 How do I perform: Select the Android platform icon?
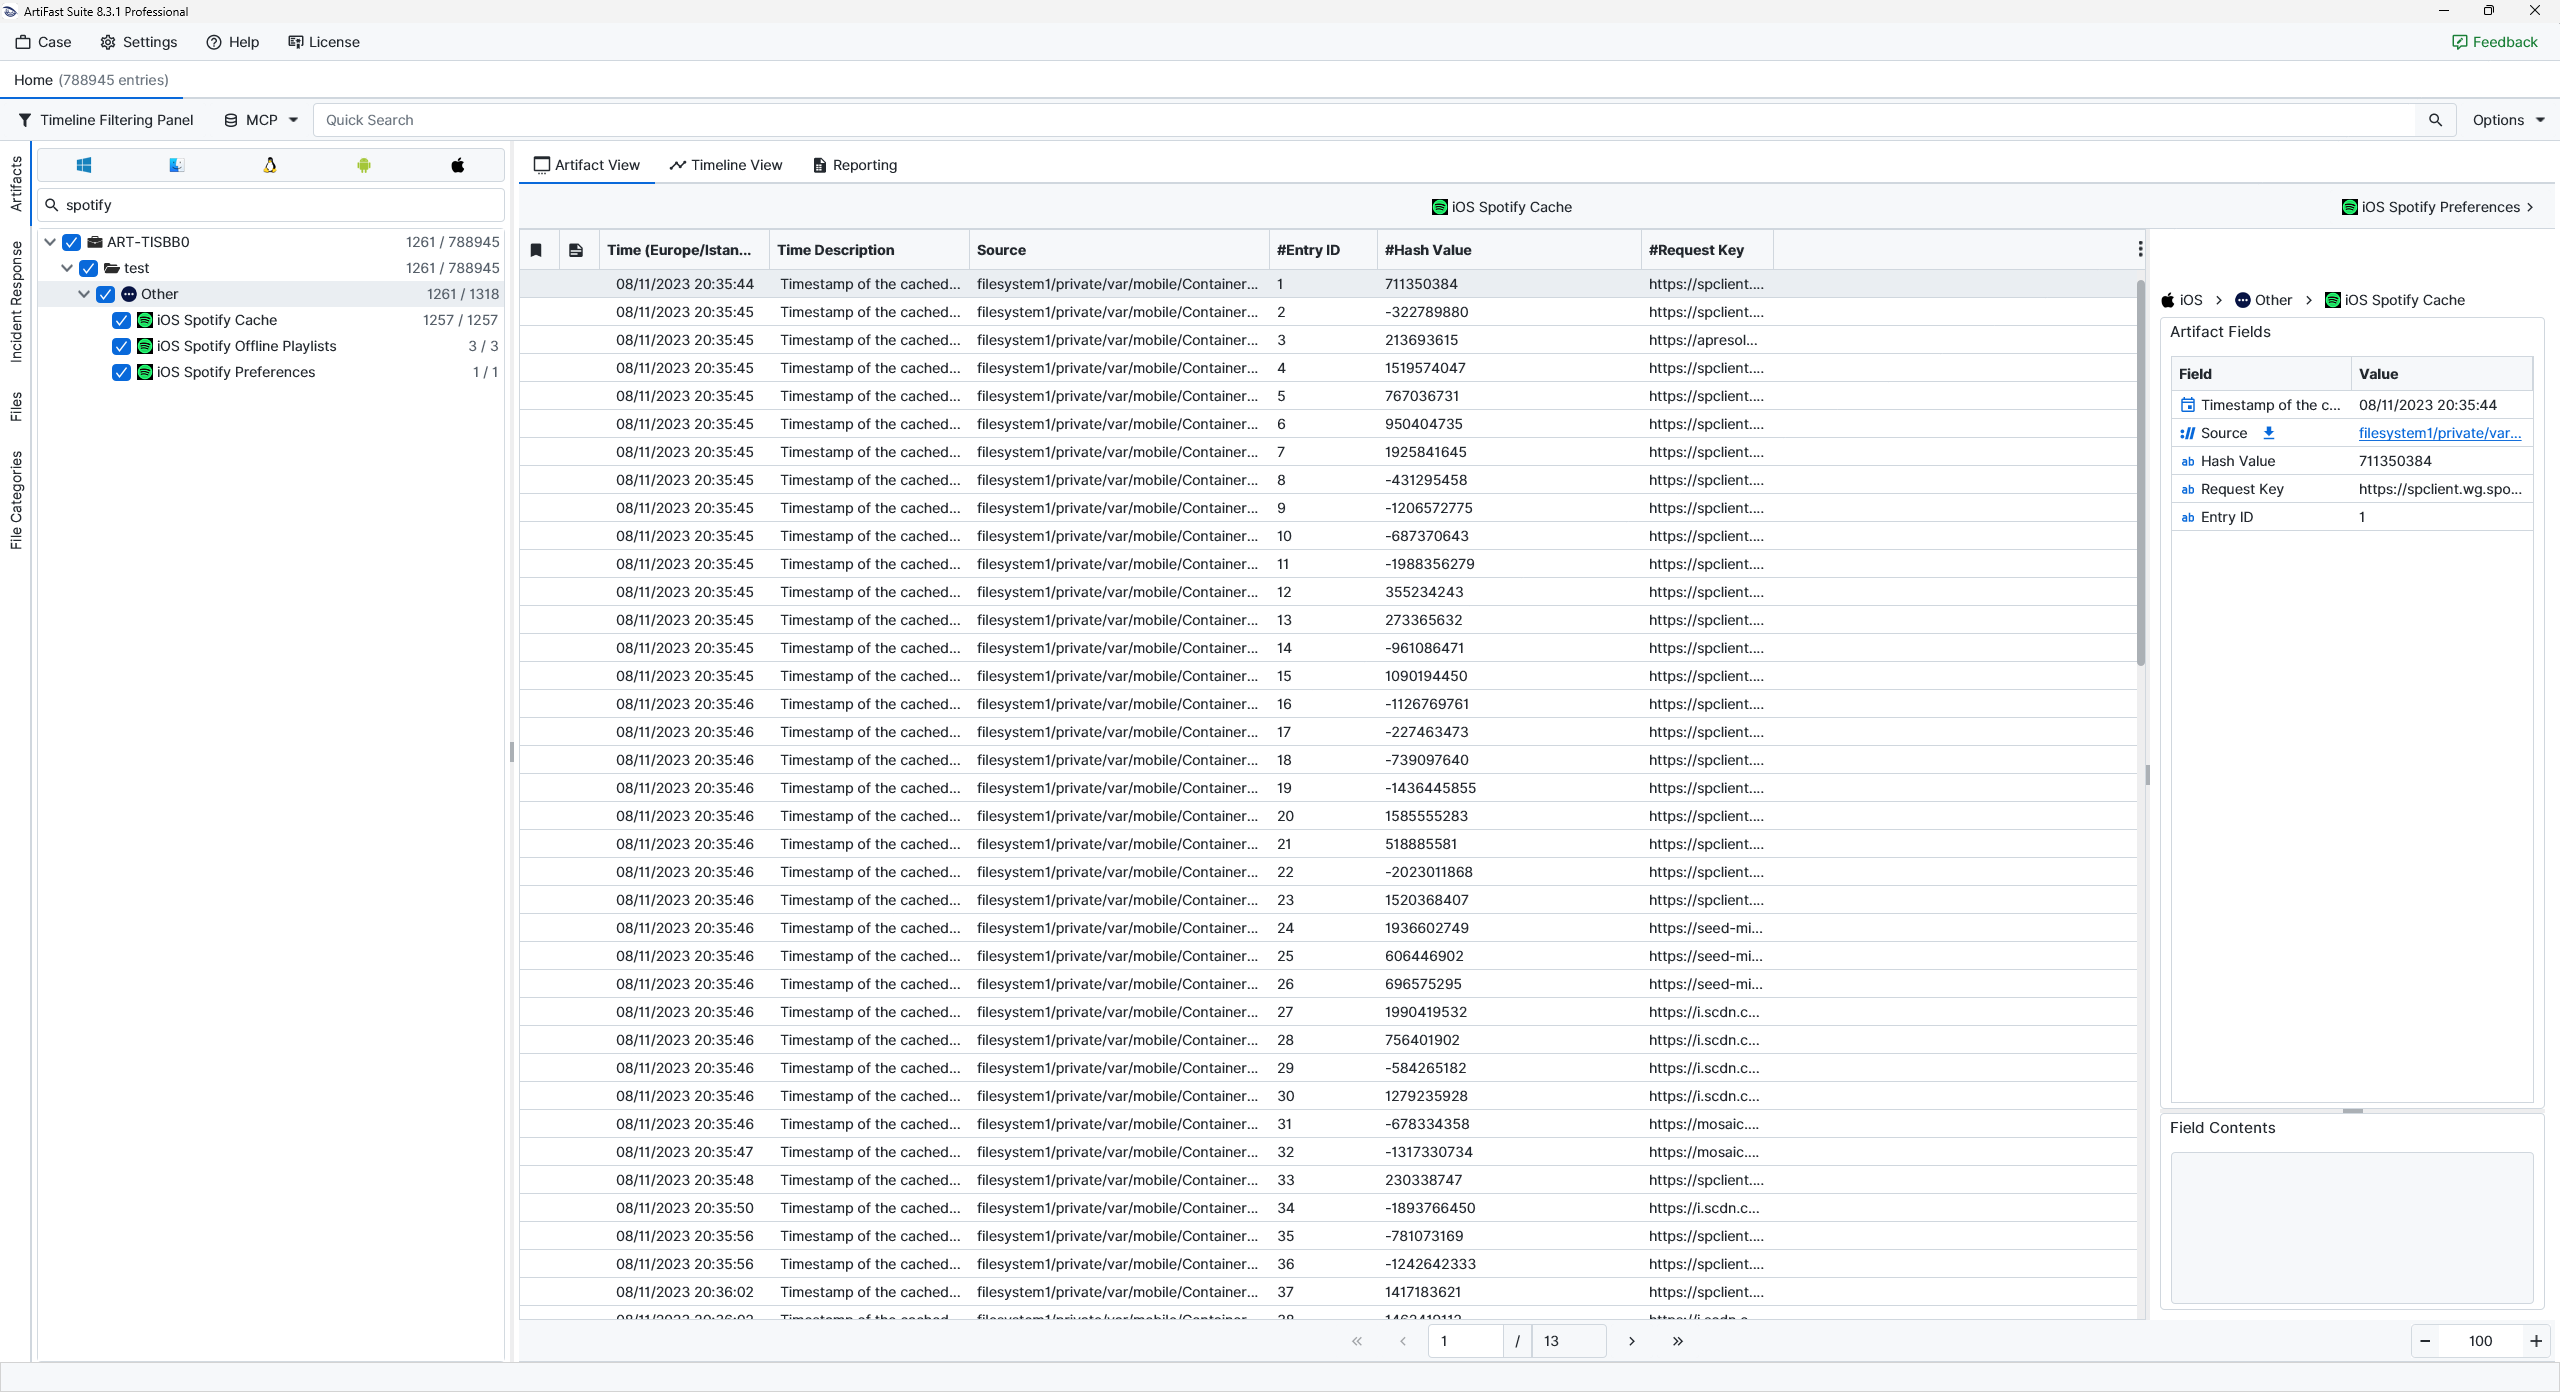coord(364,165)
